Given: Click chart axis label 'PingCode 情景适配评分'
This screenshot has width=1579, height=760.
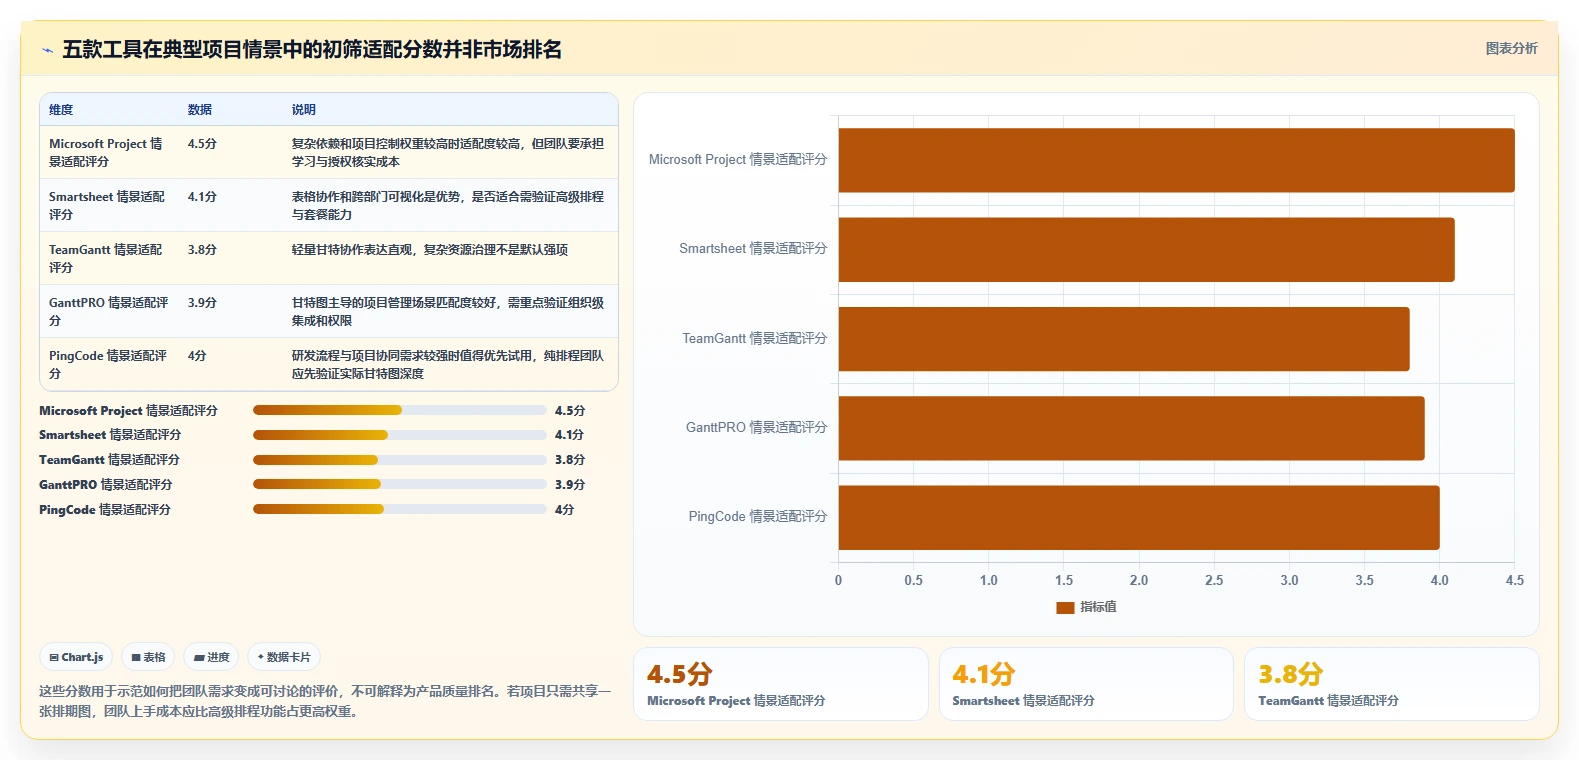Looking at the screenshot, I should pos(758,517).
